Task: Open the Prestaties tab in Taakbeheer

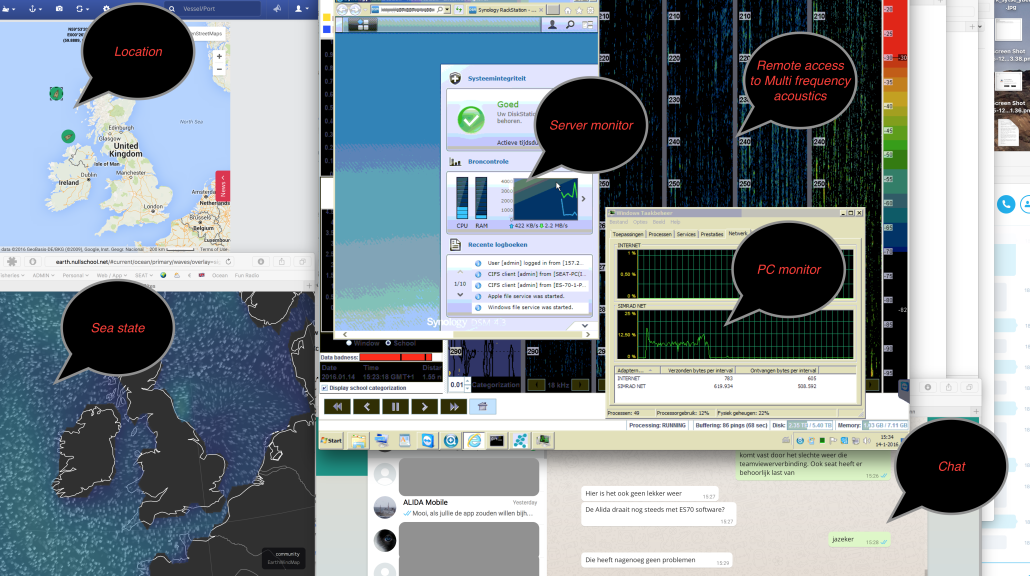Action: (711, 234)
